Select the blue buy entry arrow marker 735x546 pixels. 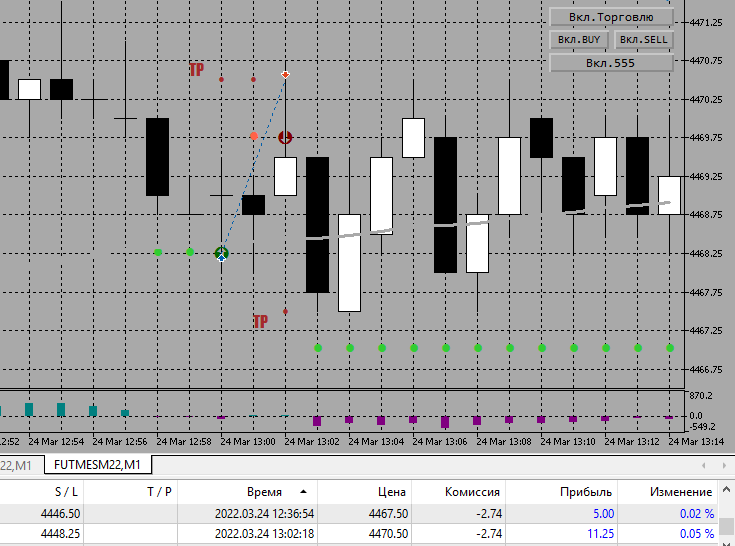[x=222, y=257]
